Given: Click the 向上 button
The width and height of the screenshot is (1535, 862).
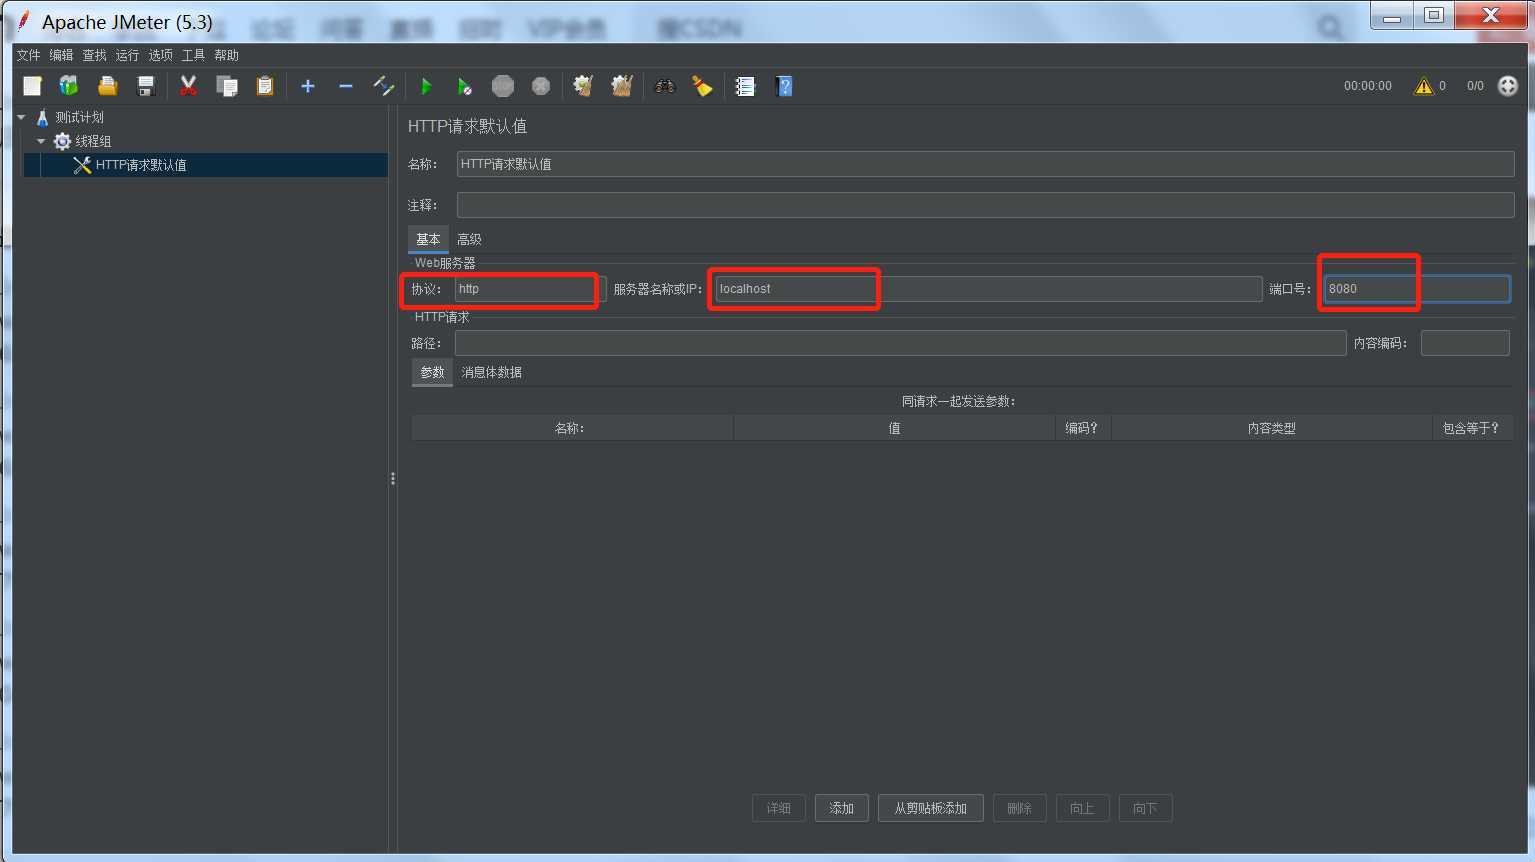Looking at the screenshot, I should point(1082,808).
